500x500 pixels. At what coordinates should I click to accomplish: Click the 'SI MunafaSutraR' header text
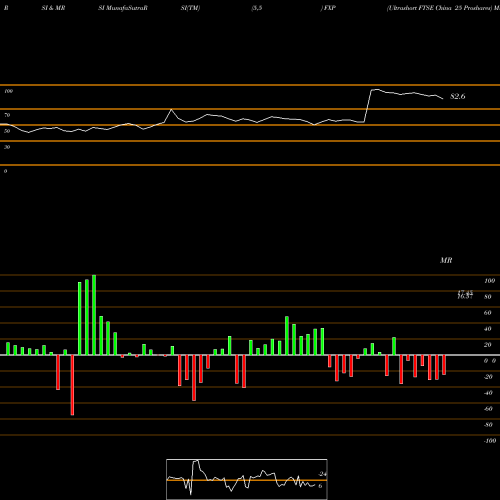pyautogui.click(x=123, y=8)
